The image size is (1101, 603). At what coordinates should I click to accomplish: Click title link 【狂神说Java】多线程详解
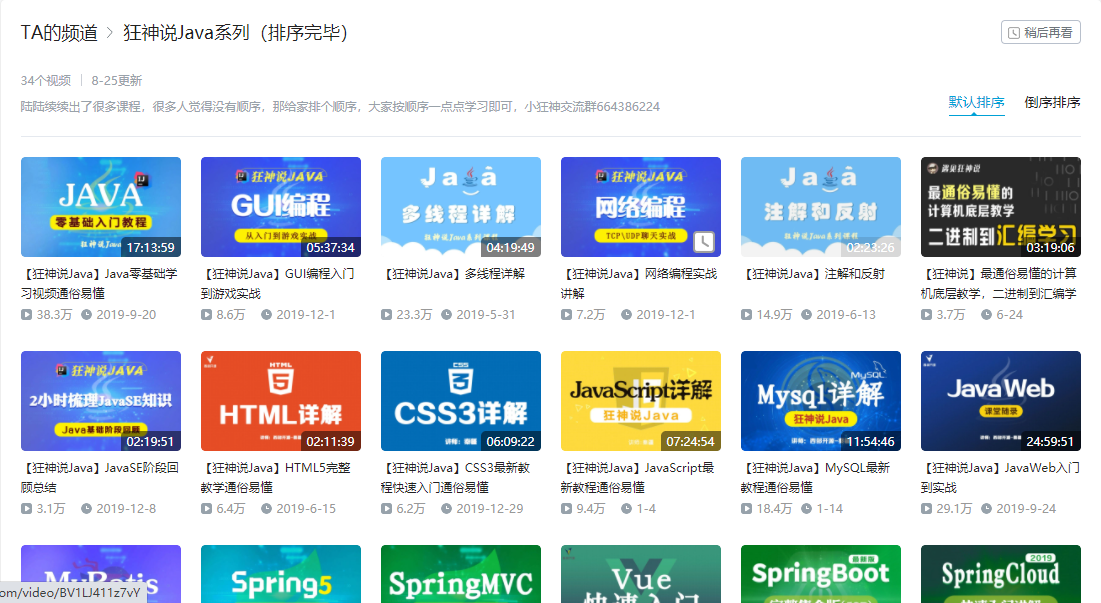coord(454,274)
